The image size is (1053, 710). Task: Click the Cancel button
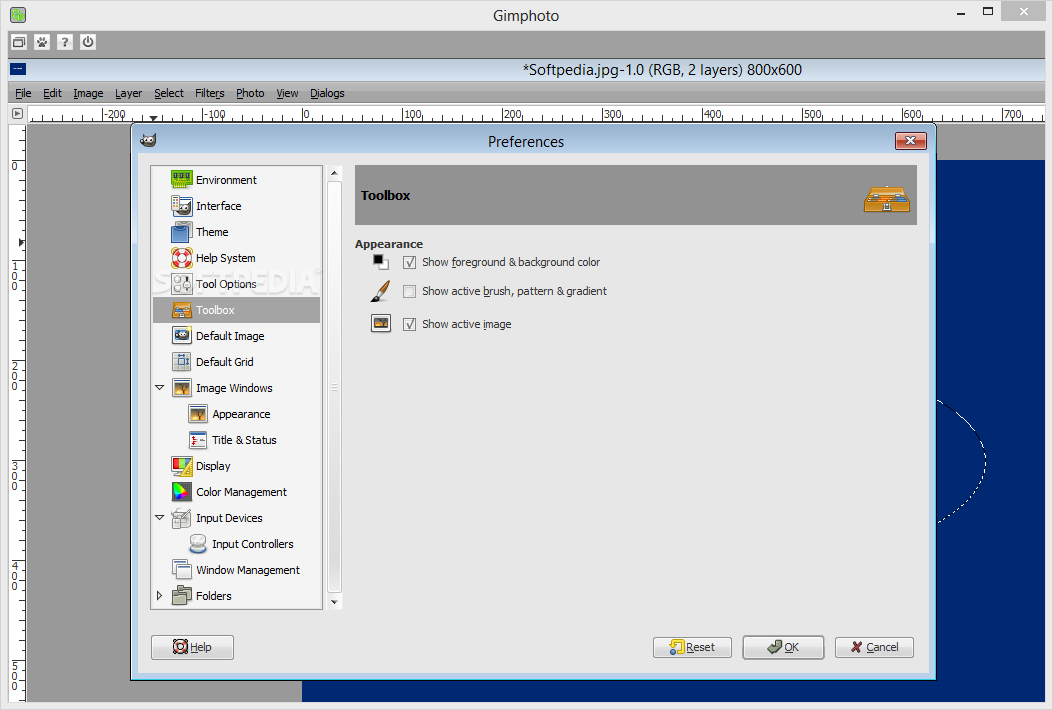coord(874,647)
